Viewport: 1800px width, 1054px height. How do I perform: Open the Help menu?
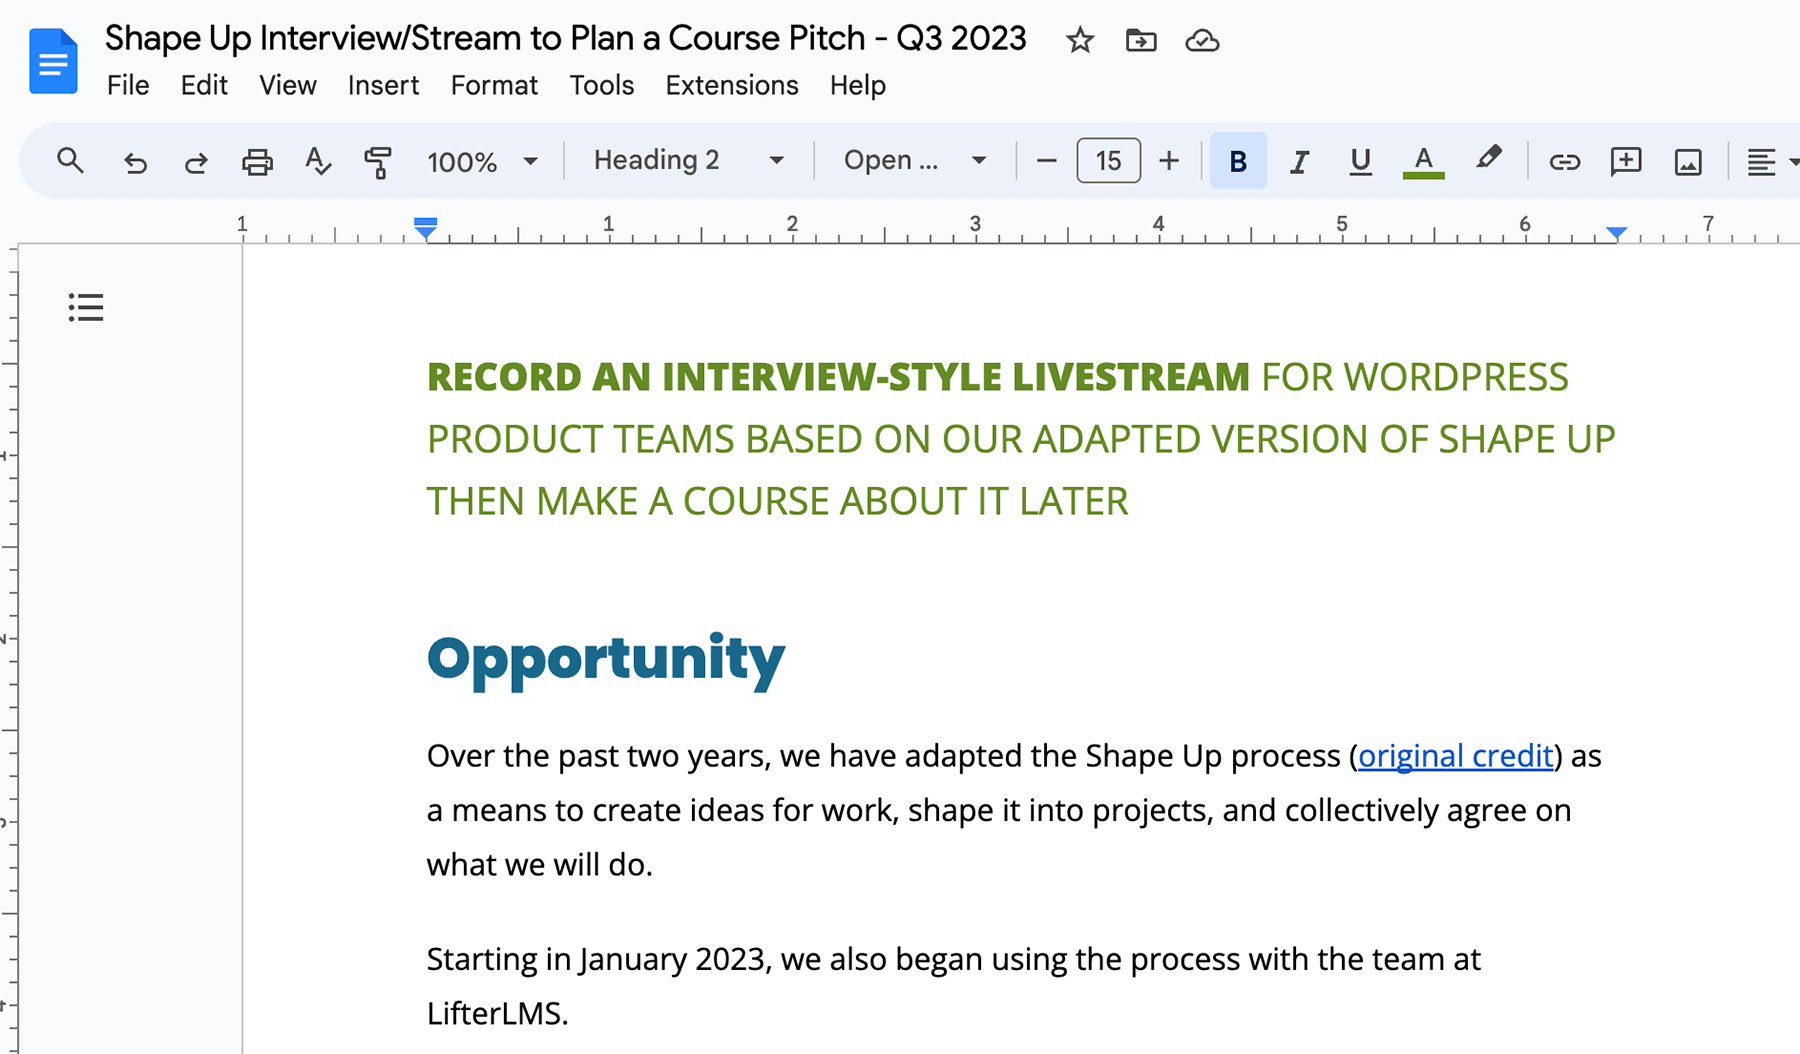click(858, 85)
